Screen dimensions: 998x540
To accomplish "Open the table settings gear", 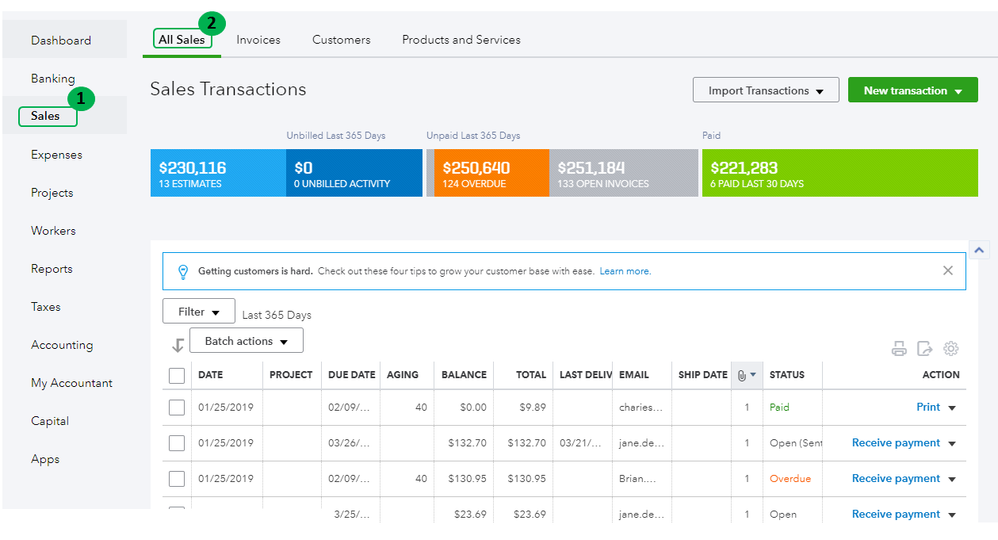I will click(951, 349).
